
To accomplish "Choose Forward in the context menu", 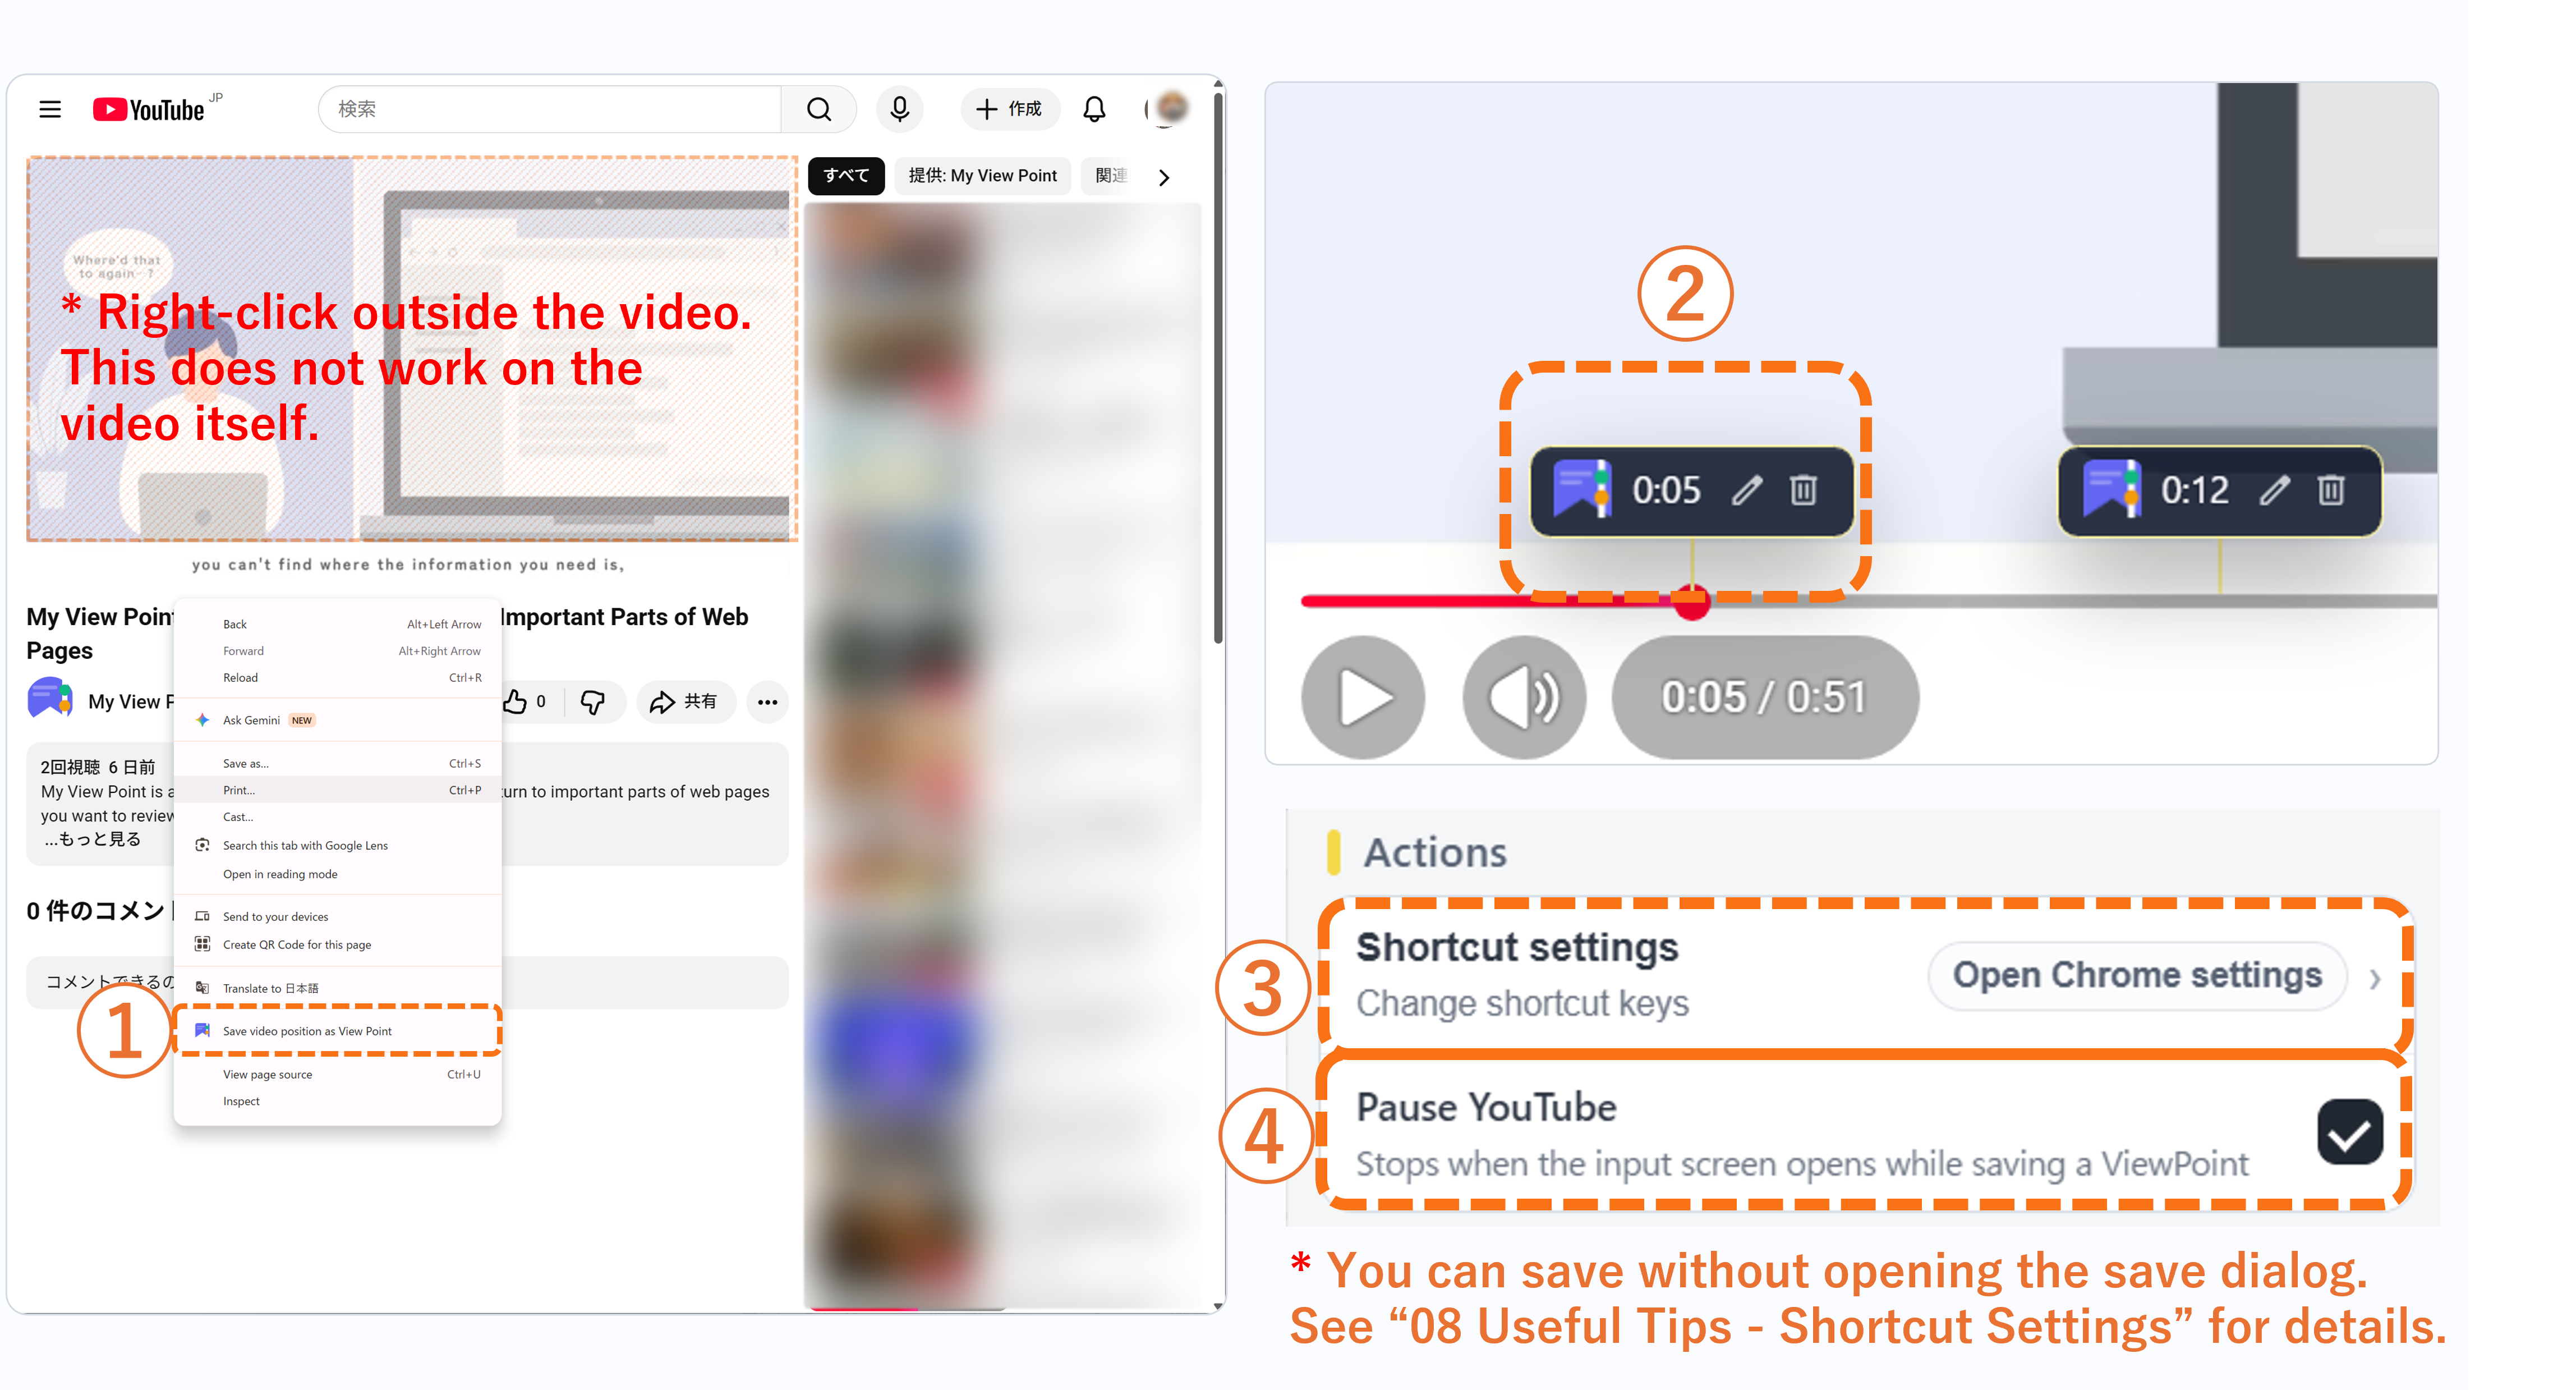I will tap(338, 651).
